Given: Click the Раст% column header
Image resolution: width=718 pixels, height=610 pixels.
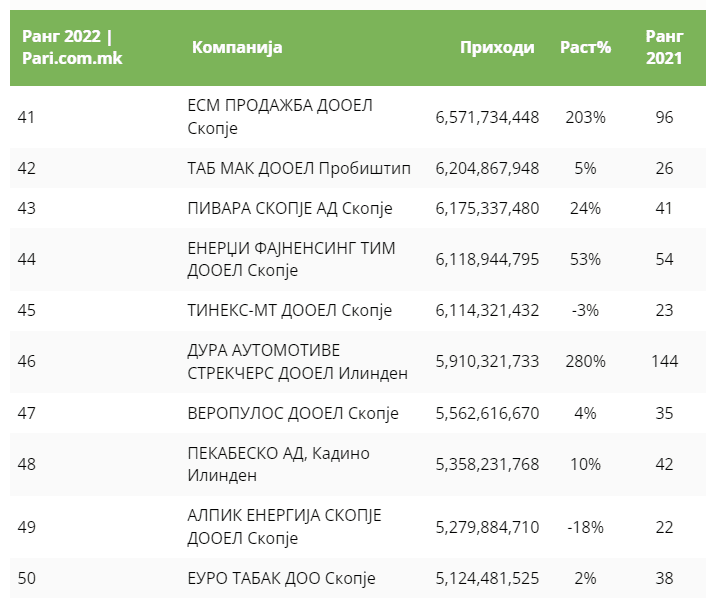Looking at the screenshot, I should point(585,47).
